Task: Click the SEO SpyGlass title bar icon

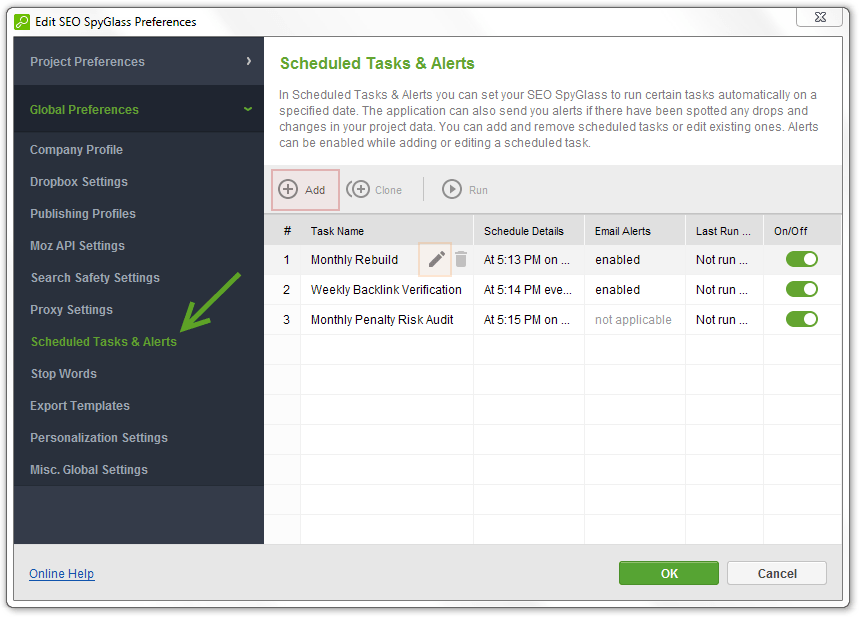Action: click(22, 21)
